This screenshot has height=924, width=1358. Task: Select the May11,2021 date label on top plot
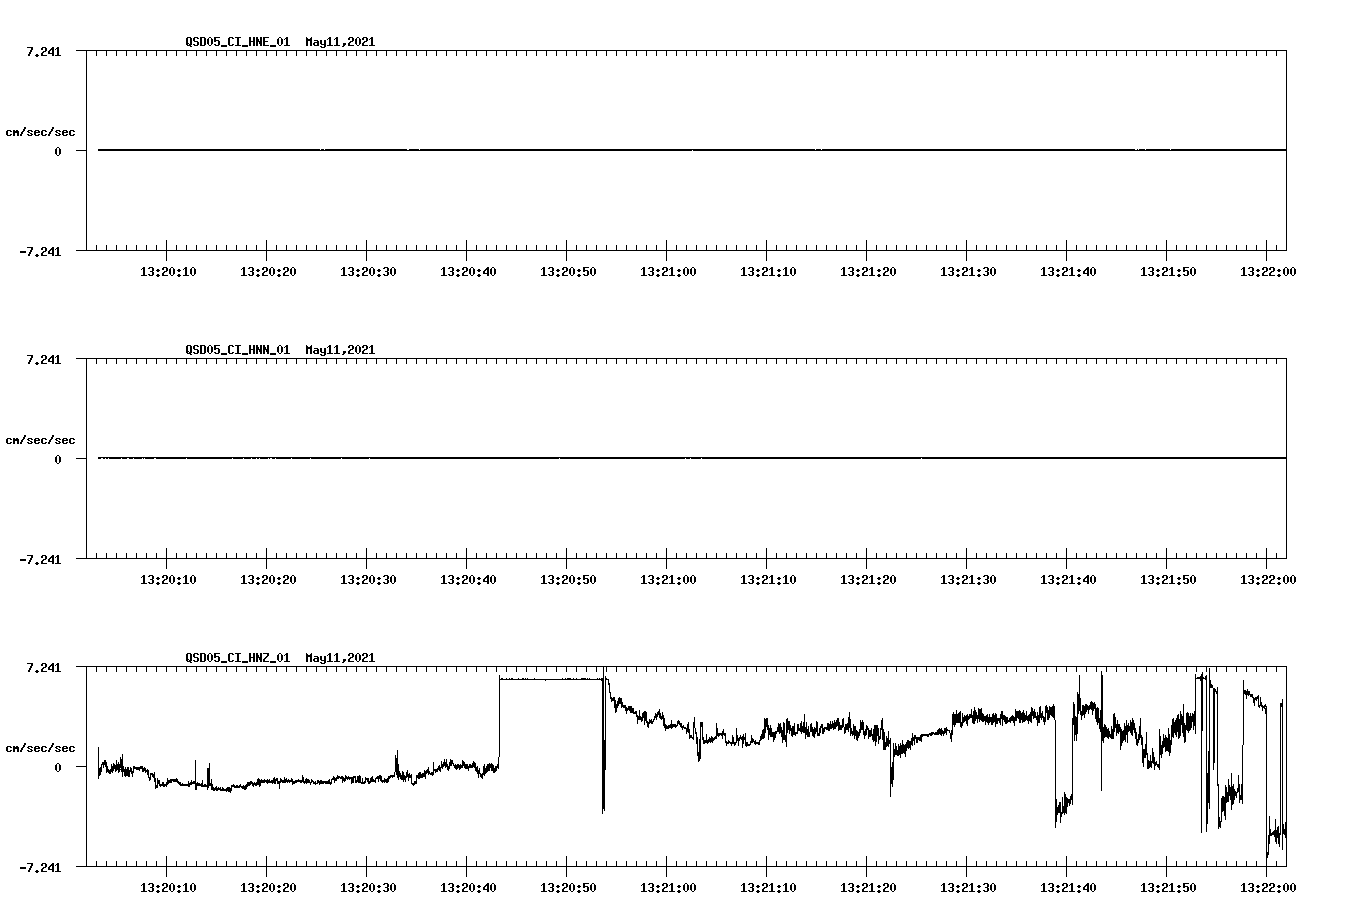tap(340, 43)
